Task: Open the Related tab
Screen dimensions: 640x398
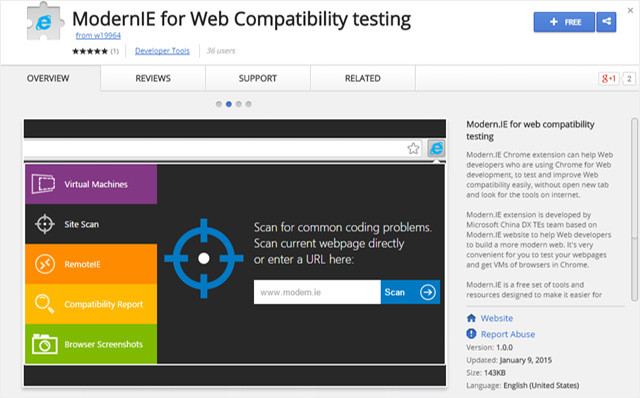Action: [x=363, y=78]
